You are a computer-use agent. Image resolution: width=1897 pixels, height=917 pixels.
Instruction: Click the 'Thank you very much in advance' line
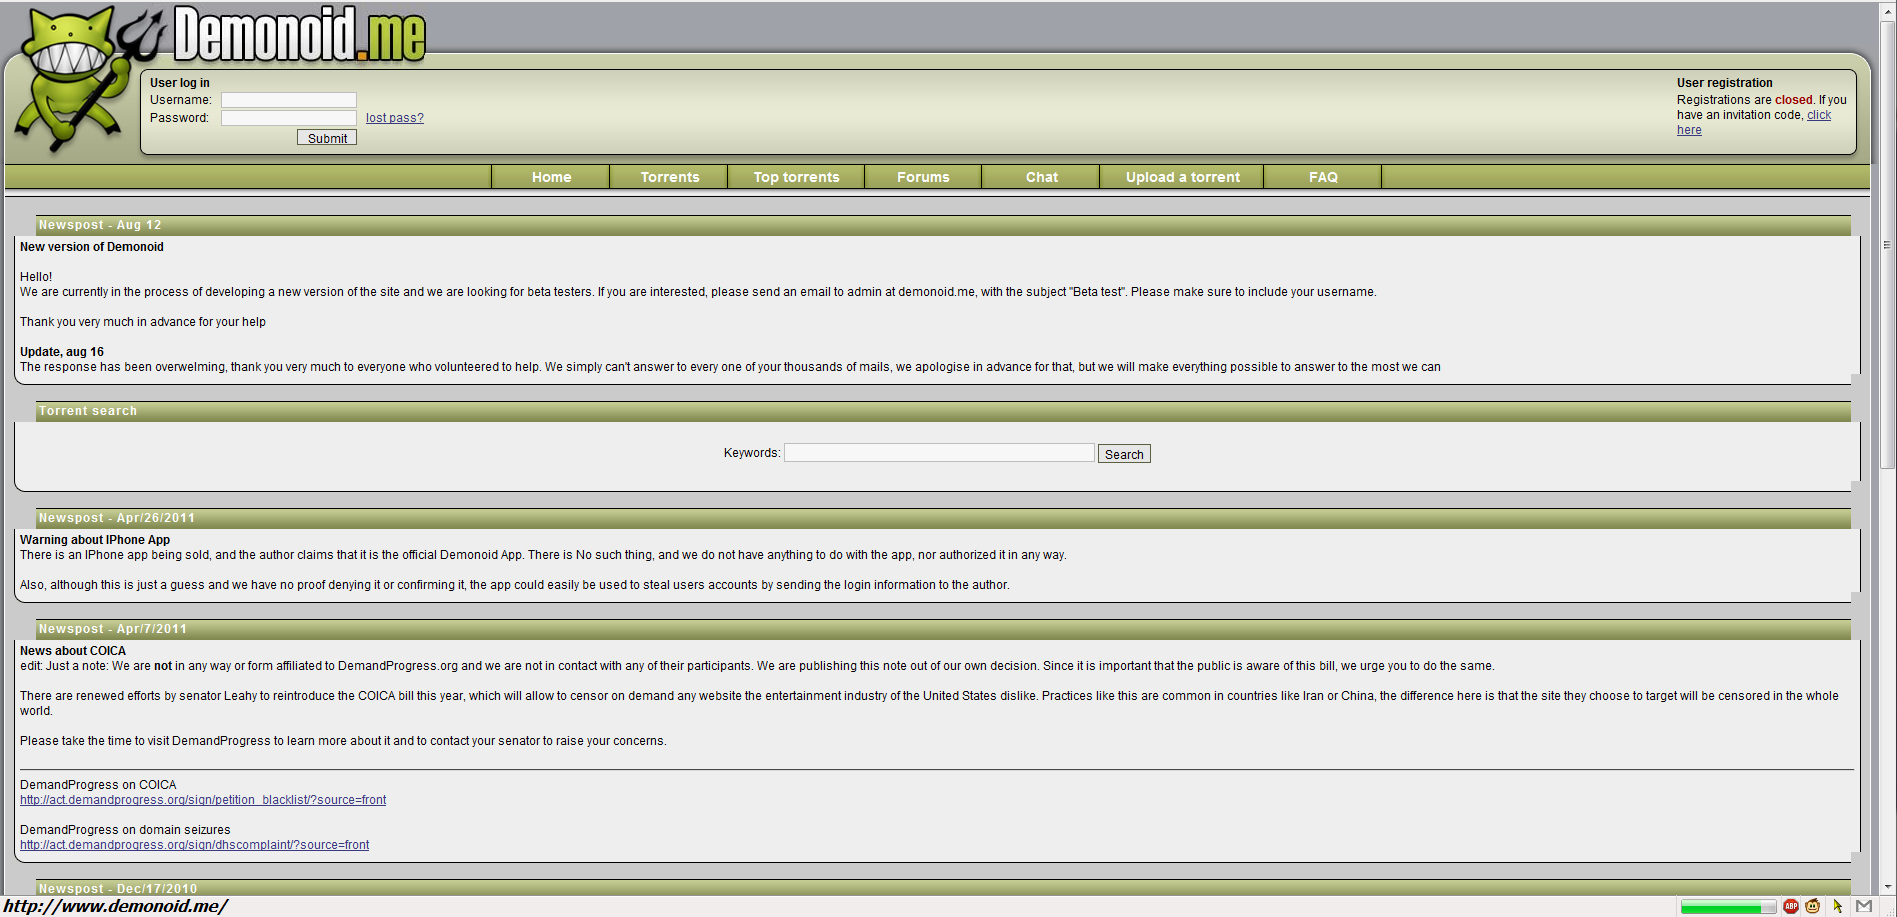click(x=143, y=322)
